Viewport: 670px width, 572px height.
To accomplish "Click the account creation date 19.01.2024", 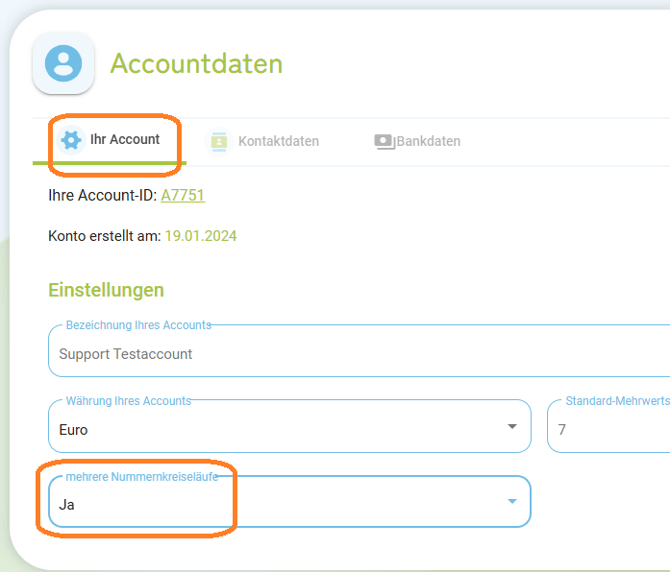I will (201, 237).
